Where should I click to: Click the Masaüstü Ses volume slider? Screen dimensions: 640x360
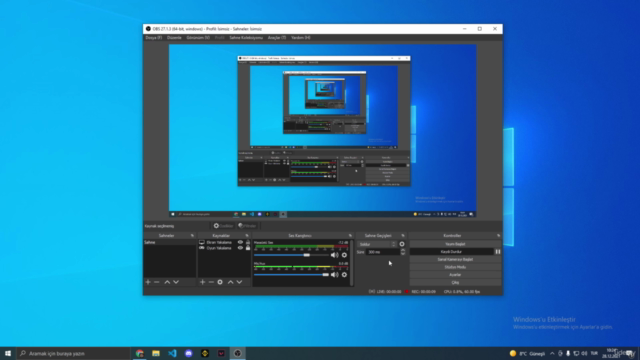tap(290, 255)
